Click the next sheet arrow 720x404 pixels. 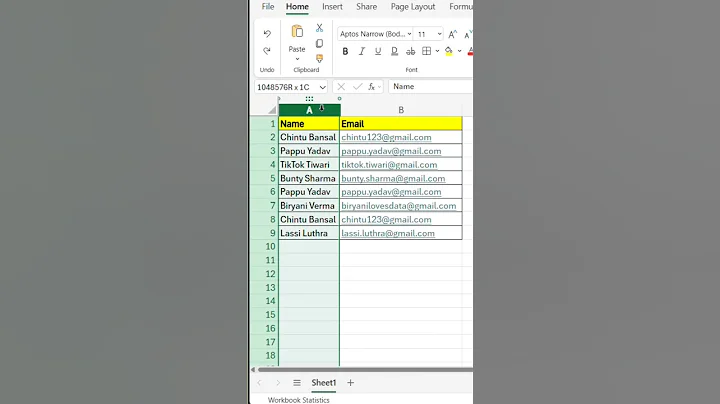(278, 382)
